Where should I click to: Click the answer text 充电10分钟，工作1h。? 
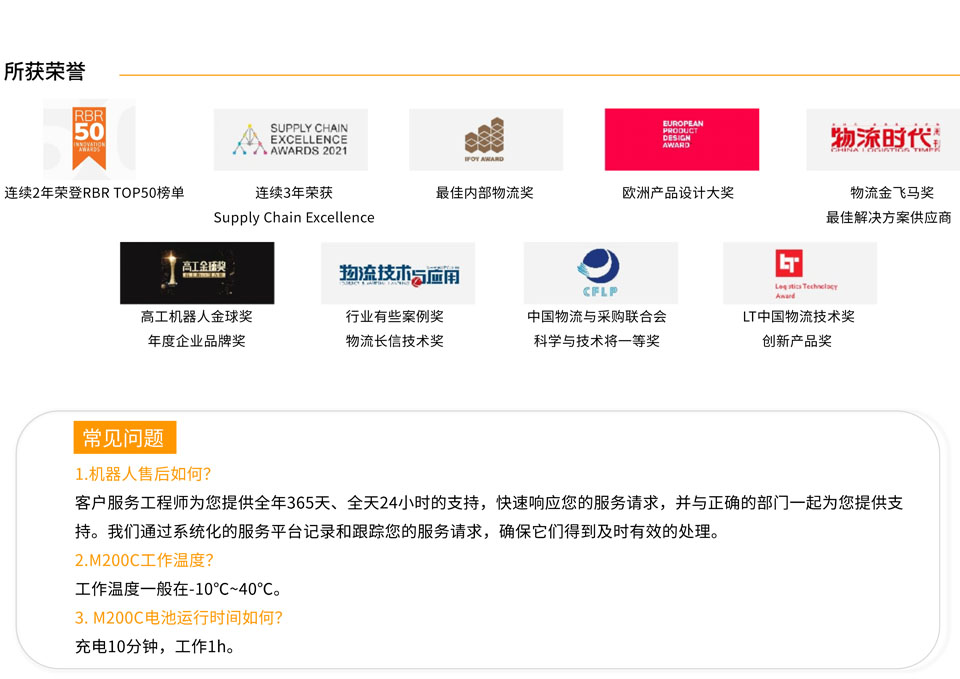pos(155,646)
